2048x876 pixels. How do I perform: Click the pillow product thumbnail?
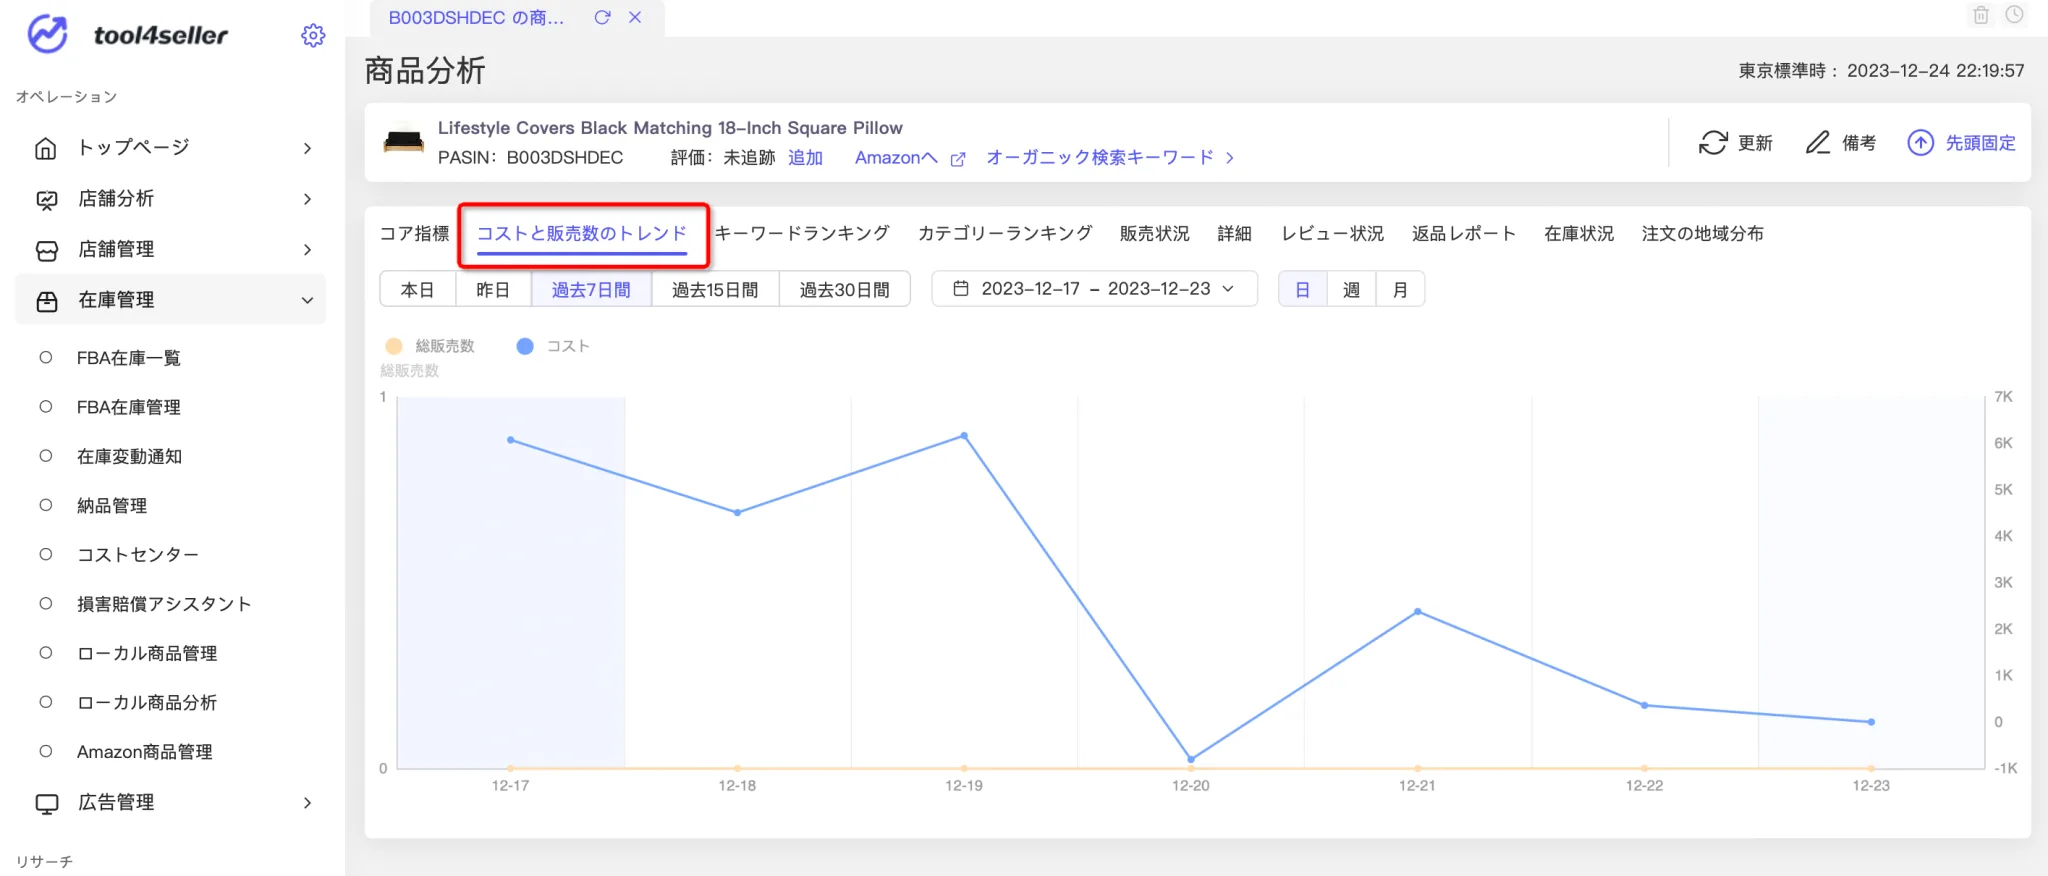(404, 141)
